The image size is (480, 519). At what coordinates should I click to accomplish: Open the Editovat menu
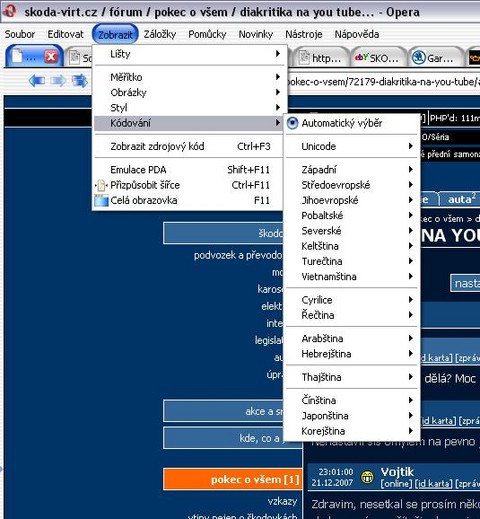pyautogui.click(x=65, y=34)
